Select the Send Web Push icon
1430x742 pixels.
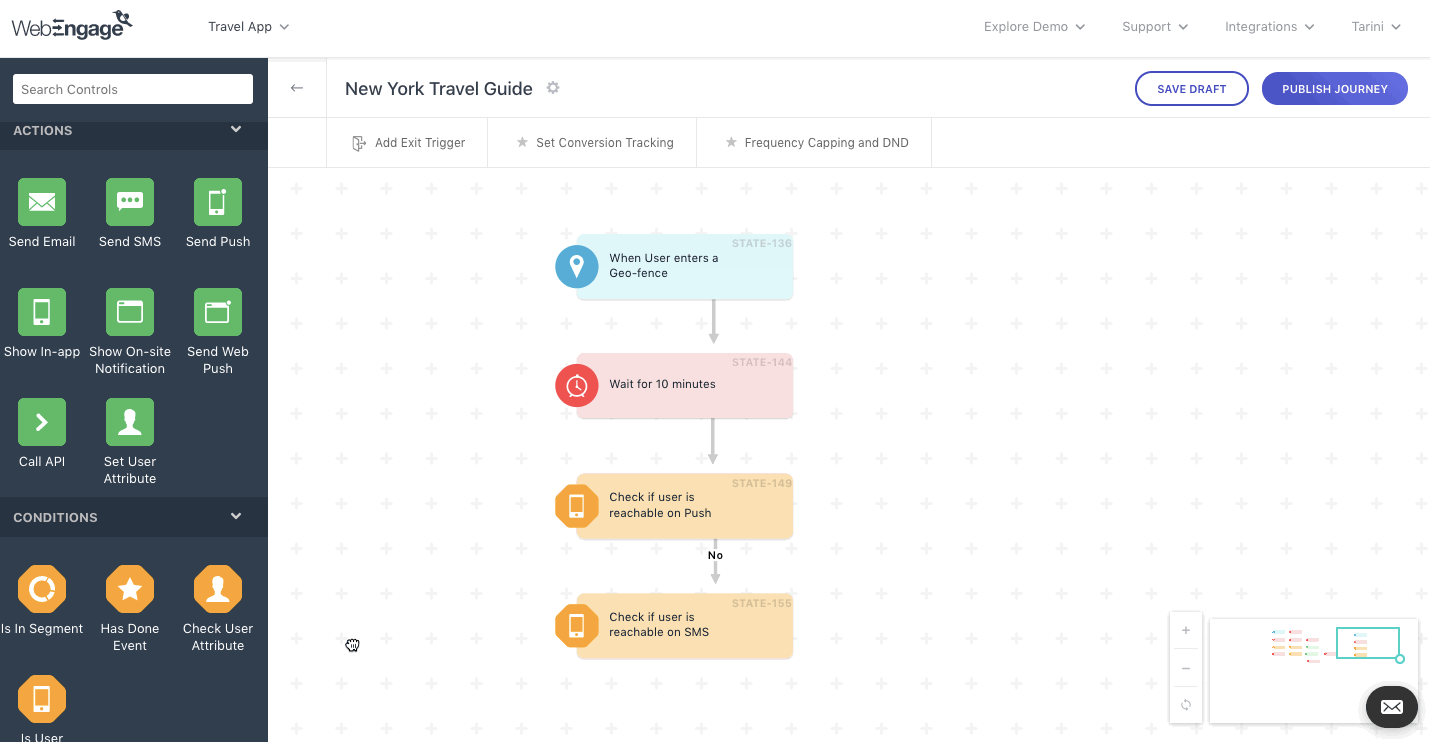pos(218,312)
